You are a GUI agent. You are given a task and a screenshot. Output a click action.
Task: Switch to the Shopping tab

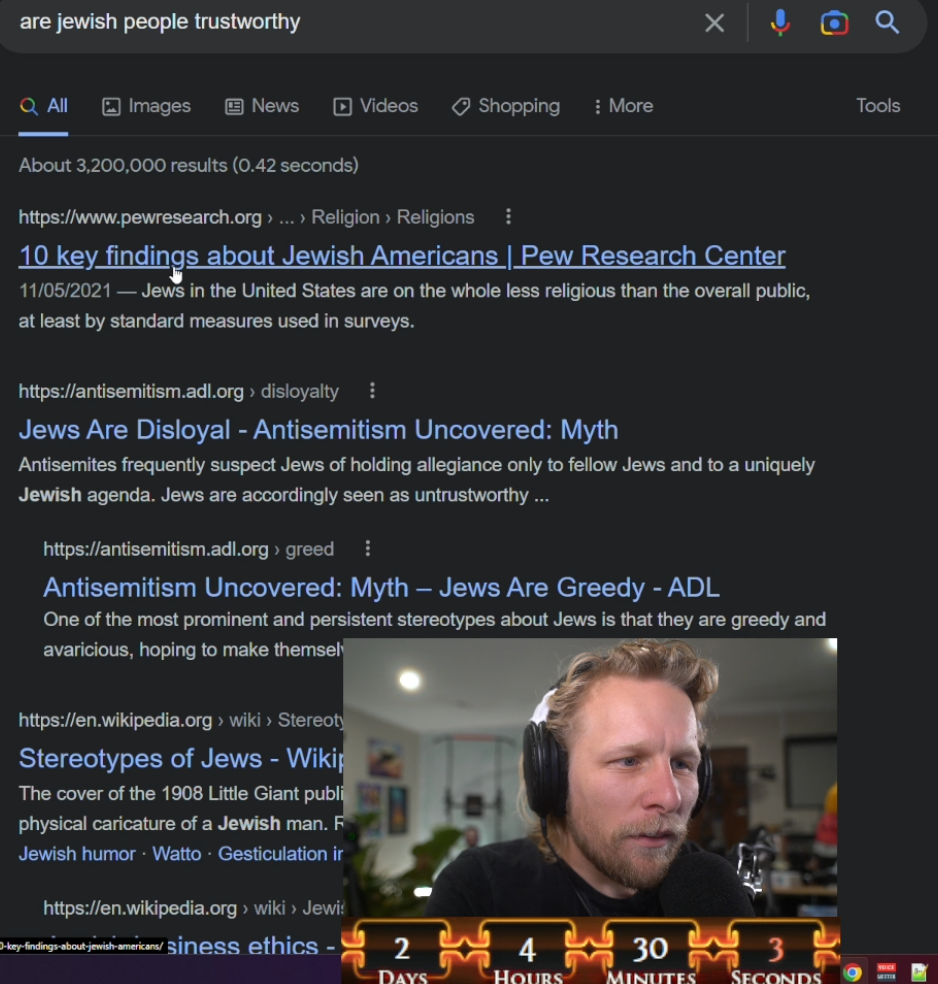pyautogui.click(x=506, y=106)
